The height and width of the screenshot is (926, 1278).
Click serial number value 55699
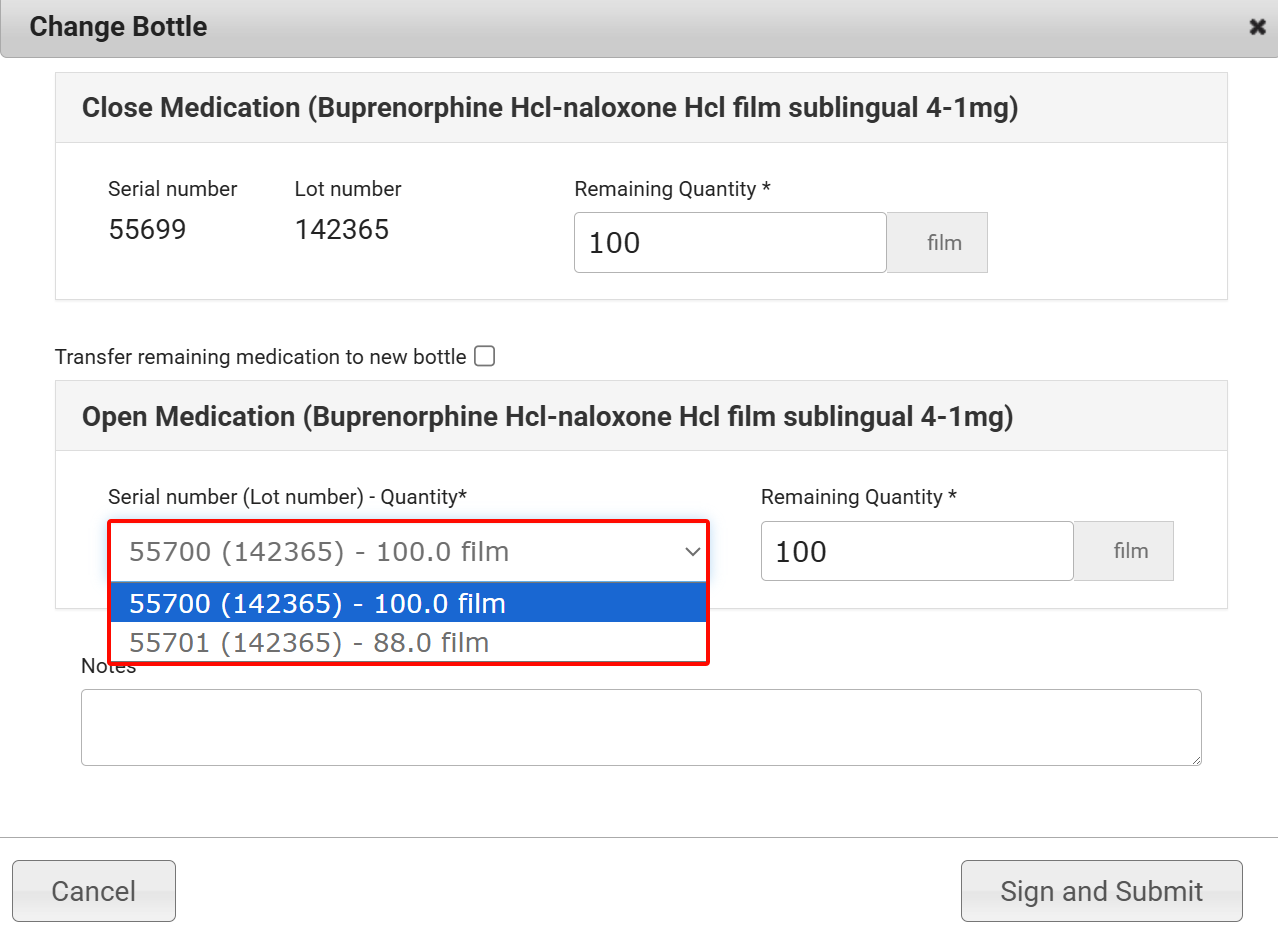[147, 230]
